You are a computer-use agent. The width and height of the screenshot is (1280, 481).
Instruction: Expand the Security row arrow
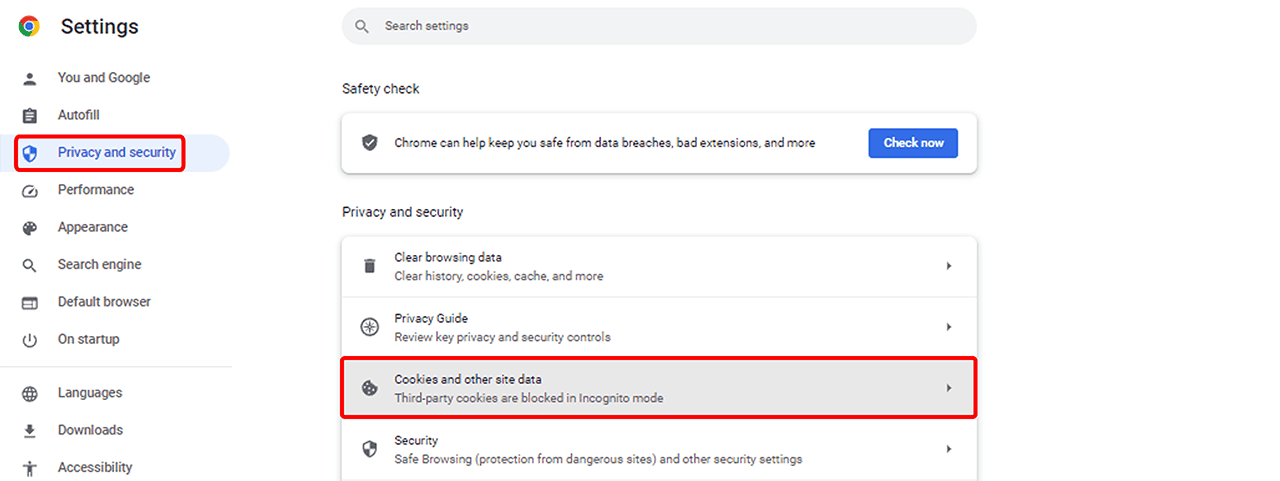949,449
